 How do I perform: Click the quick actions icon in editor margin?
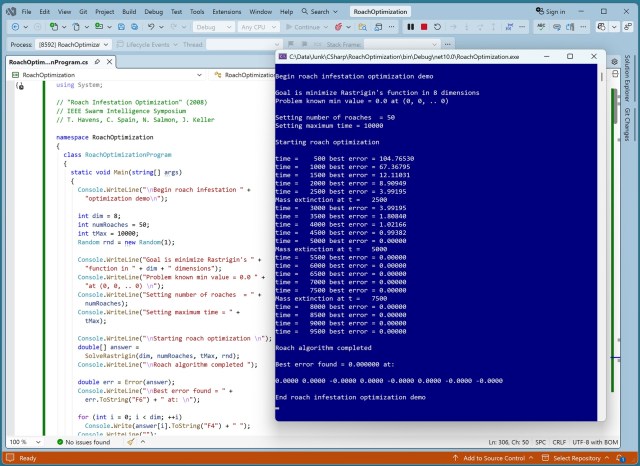(x=20, y=86)
